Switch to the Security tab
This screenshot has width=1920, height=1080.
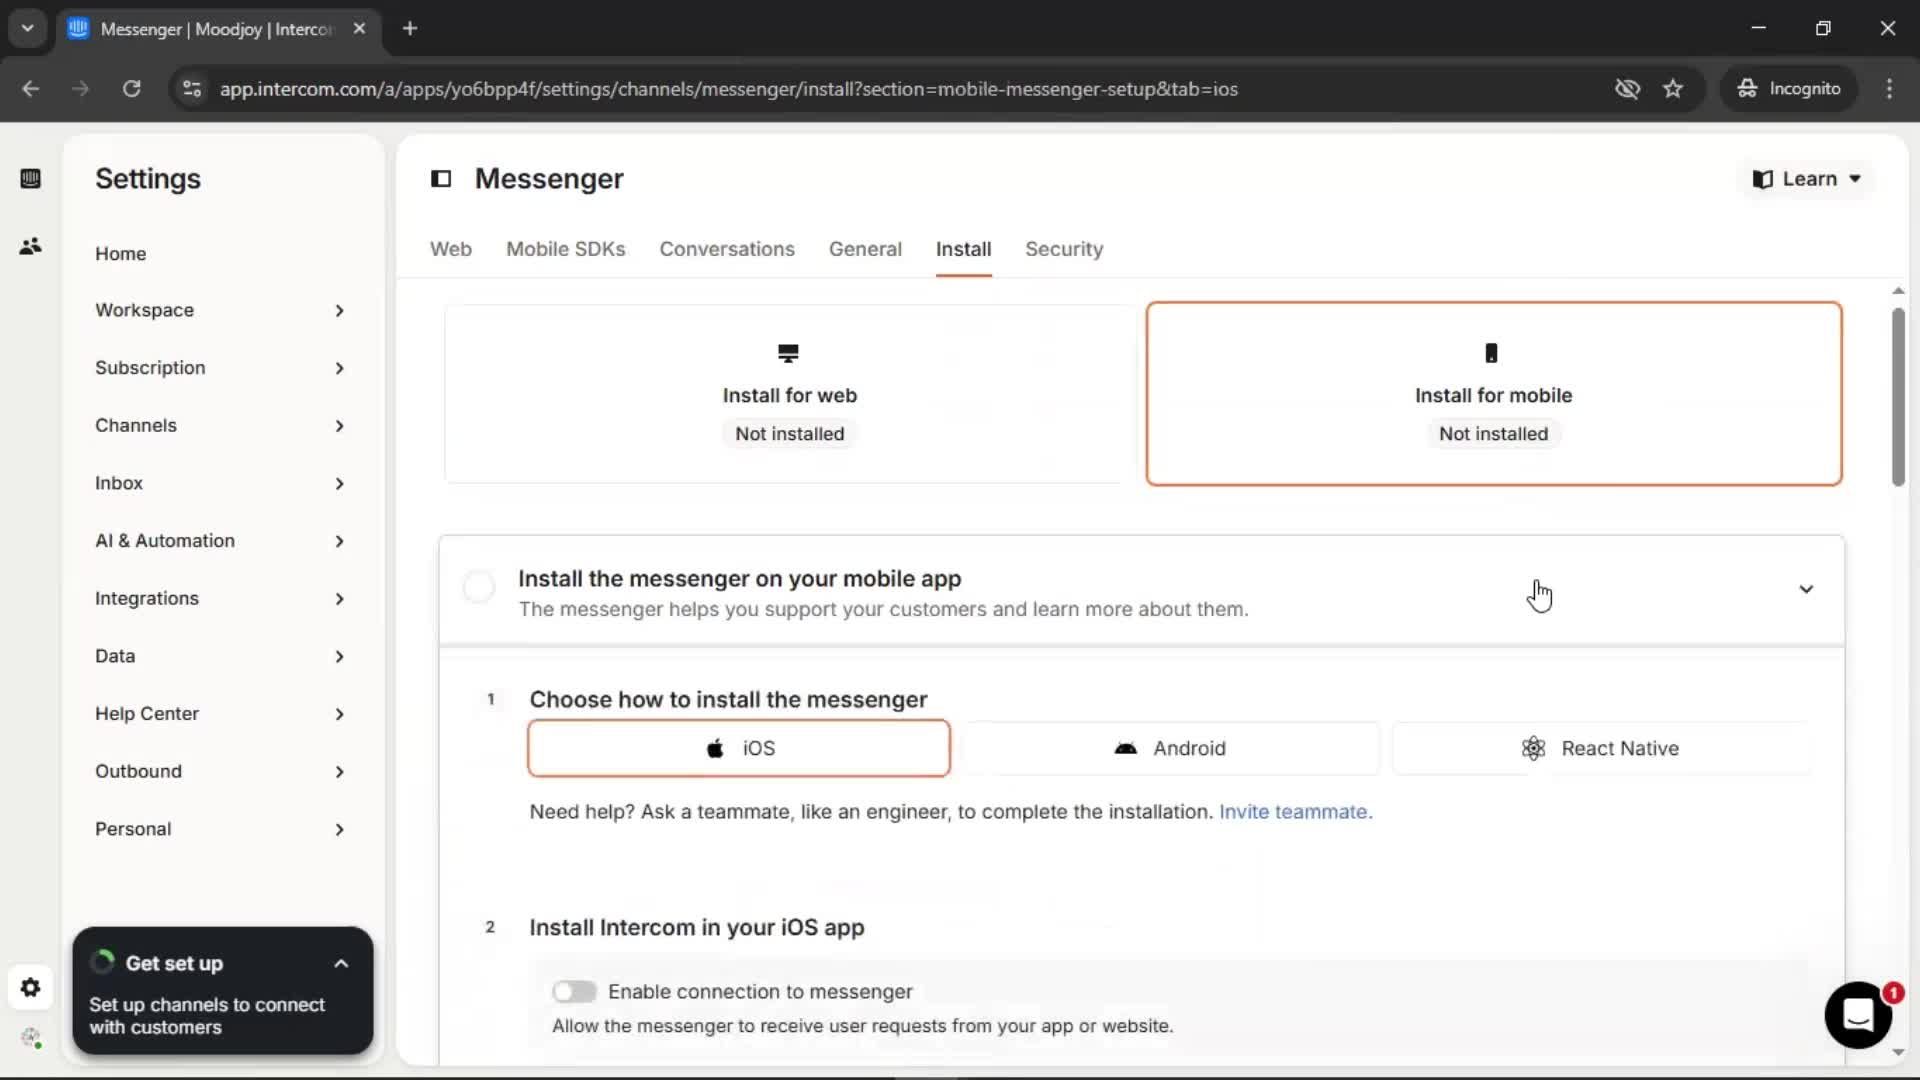1064,249
